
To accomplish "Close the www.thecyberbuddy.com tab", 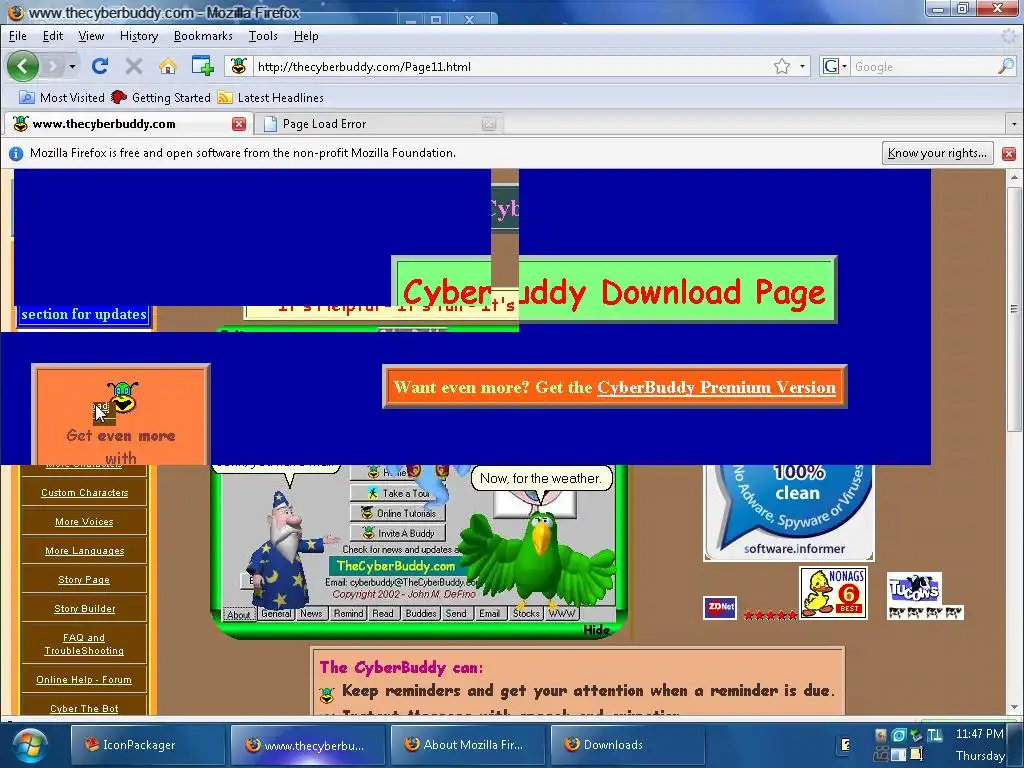I will [239, 123].
